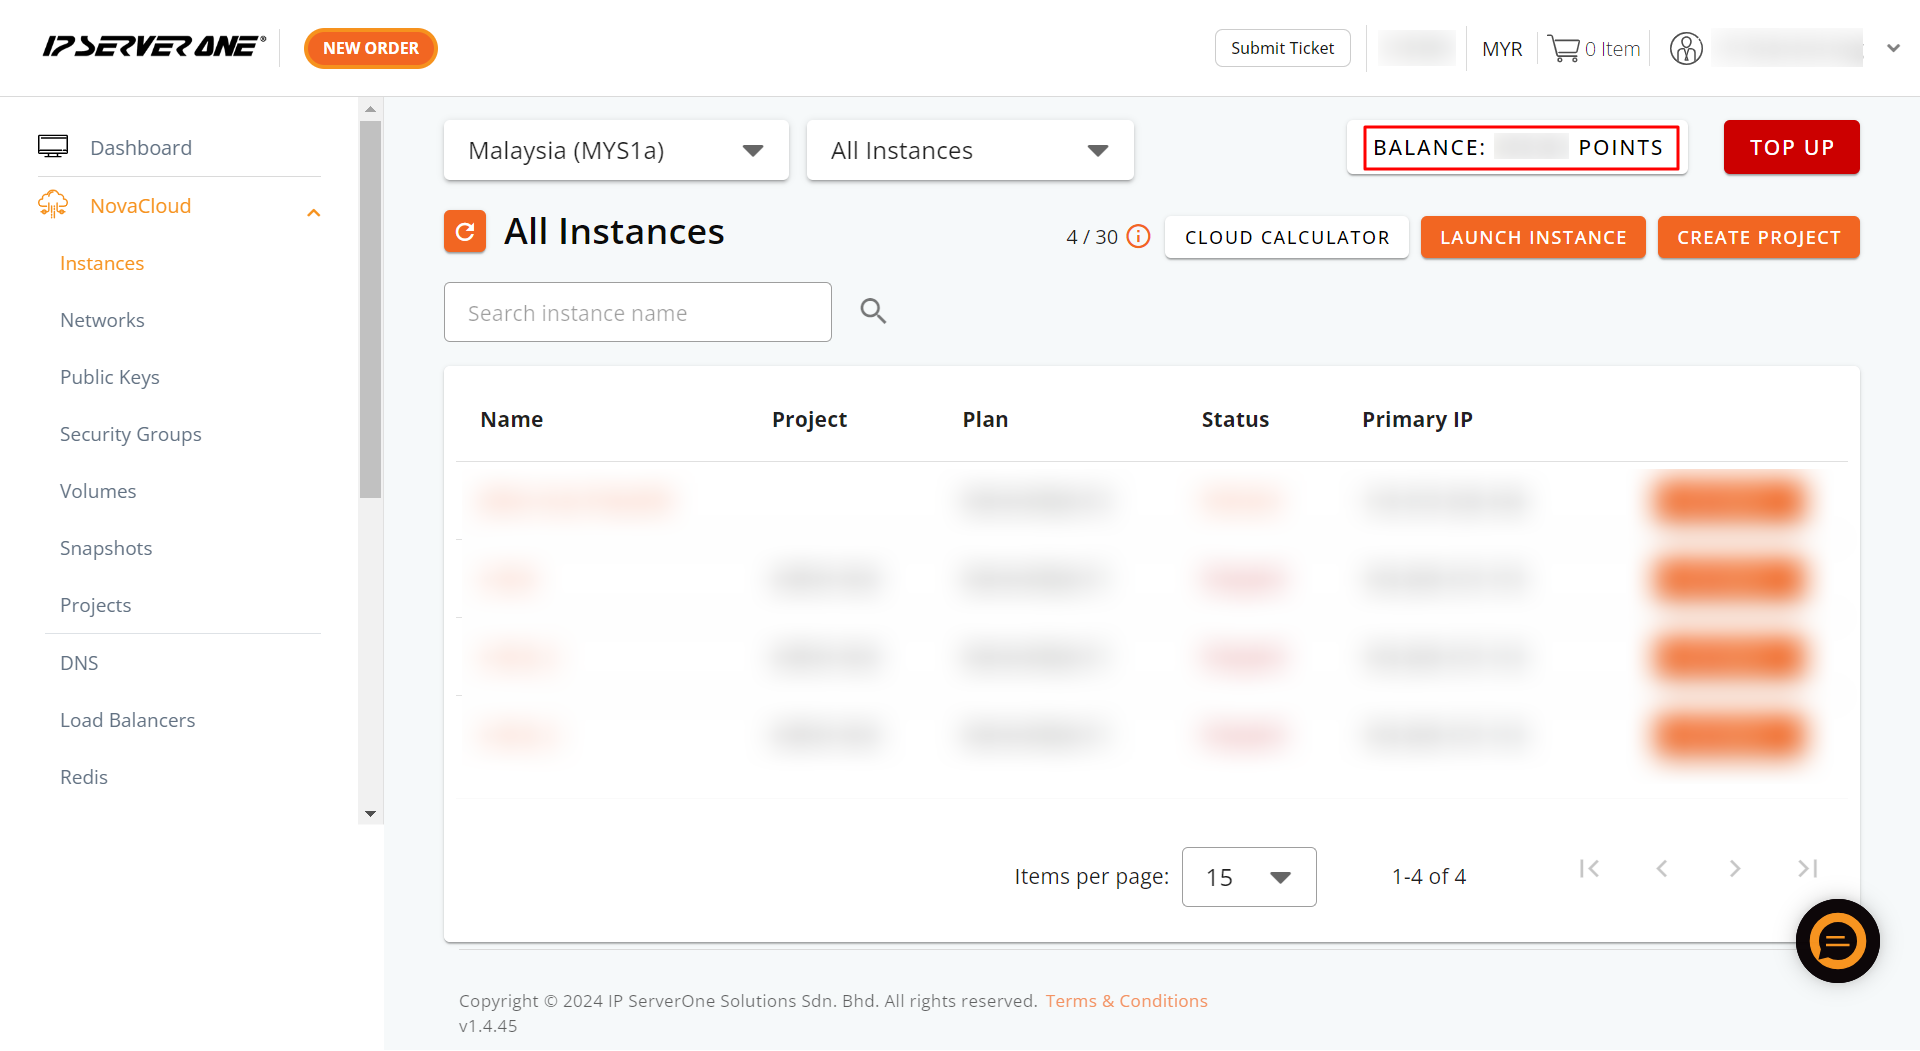1920x1051 pixels.
Task: Open the Dashboard page
Action: pyautogui.click(x=141, y=147)
